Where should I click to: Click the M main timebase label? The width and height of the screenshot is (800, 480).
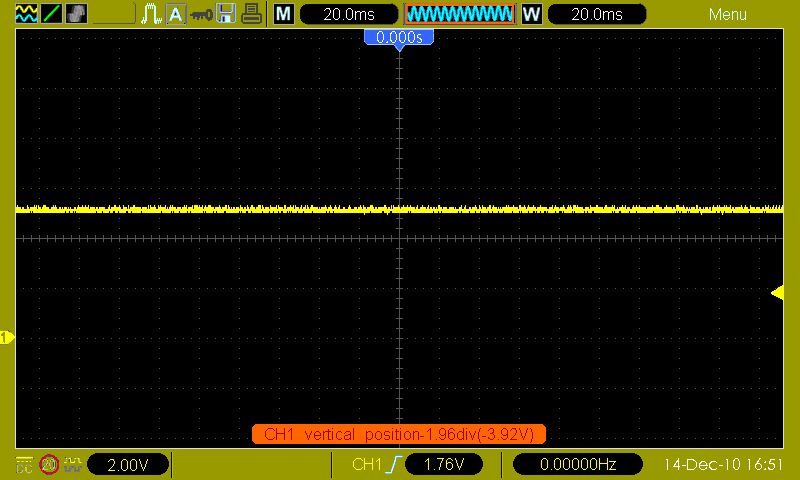284,14
